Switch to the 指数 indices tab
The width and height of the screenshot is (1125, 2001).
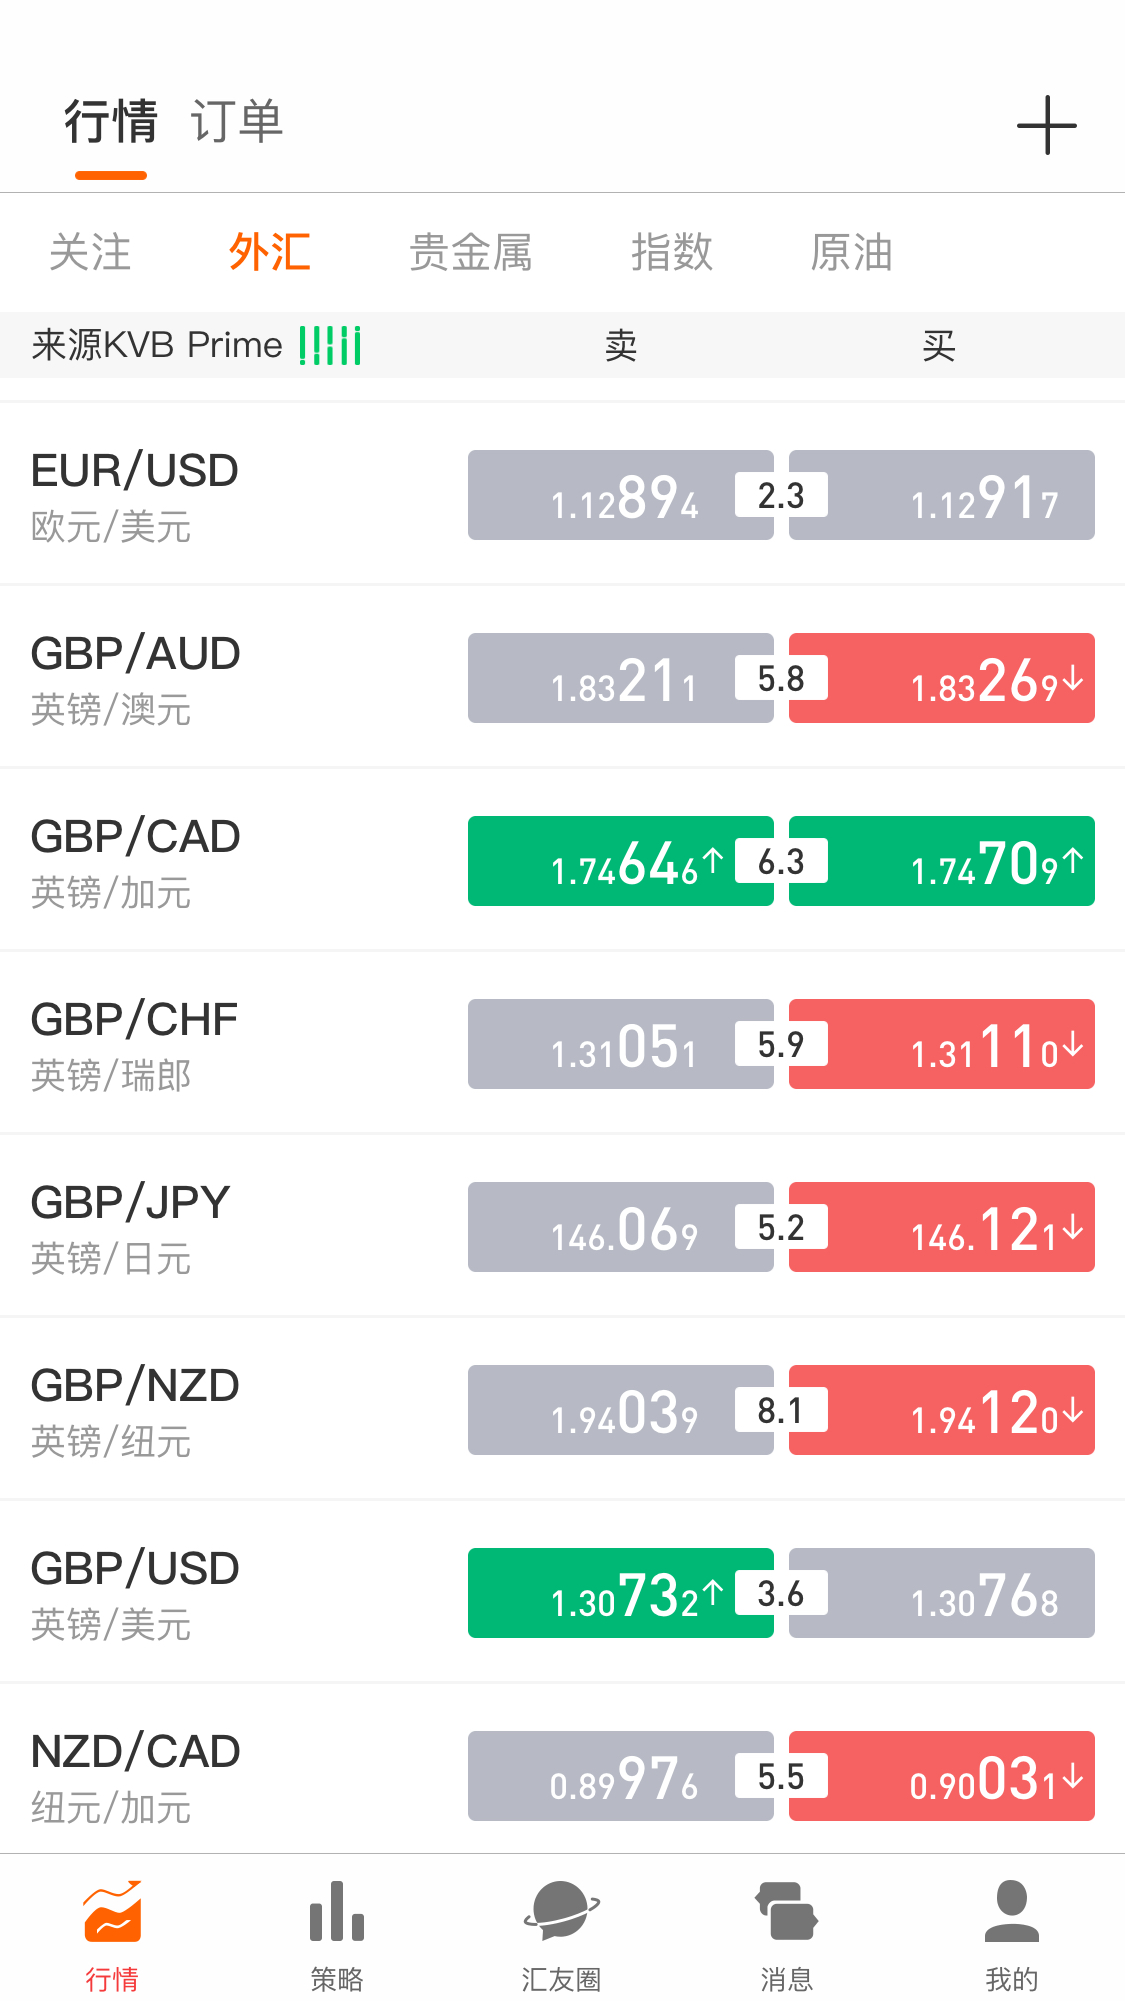click(x=671, y=252)
